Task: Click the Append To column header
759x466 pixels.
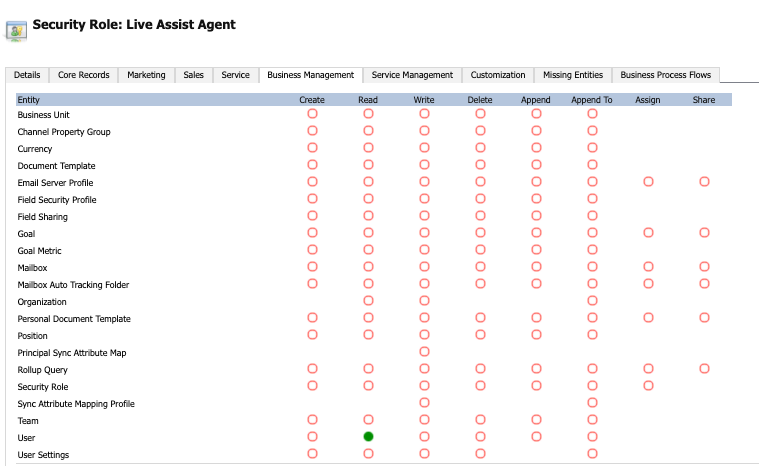Action: coord(592,100)
